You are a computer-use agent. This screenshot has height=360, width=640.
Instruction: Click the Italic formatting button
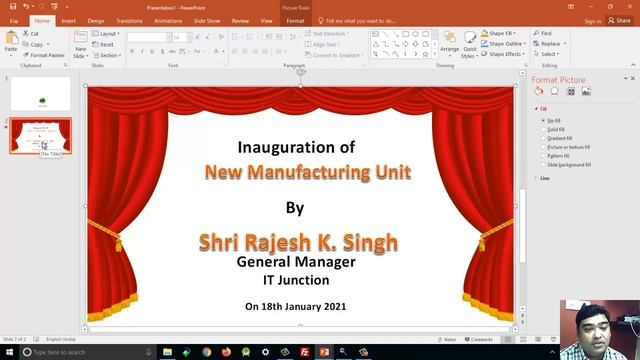click(x=142, y=51)
